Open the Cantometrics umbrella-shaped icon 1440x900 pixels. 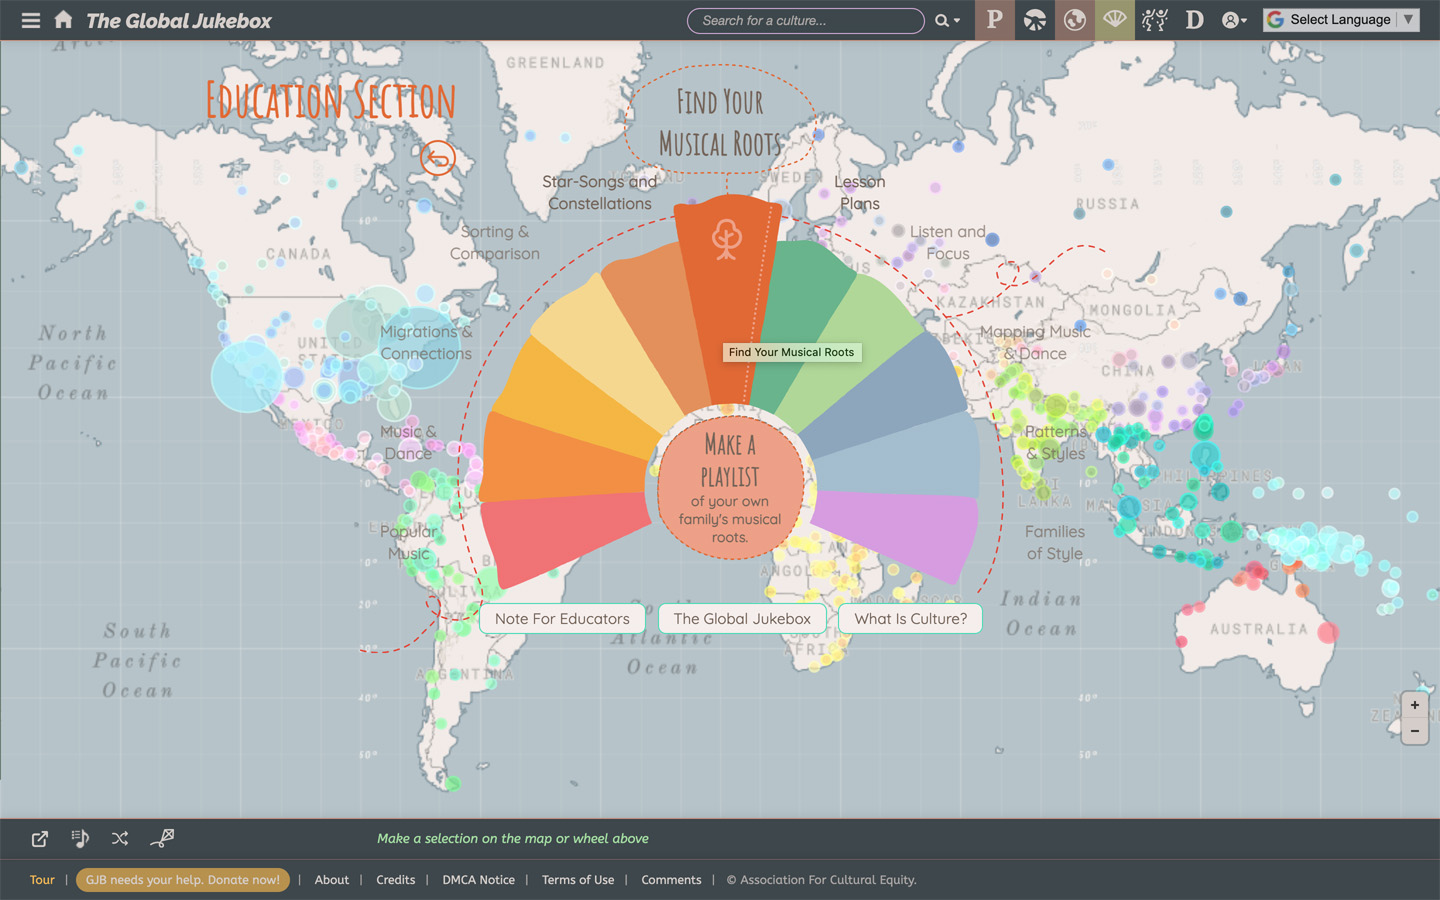click(1035, 20)
